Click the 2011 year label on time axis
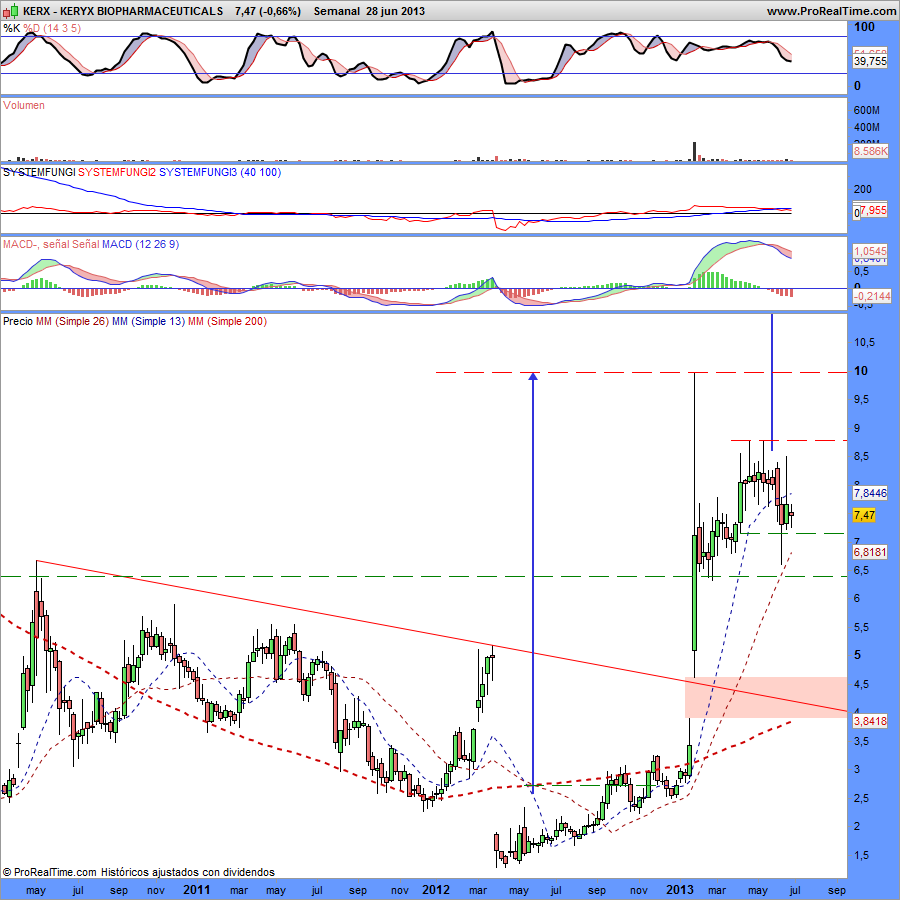 tap(196, 890)
